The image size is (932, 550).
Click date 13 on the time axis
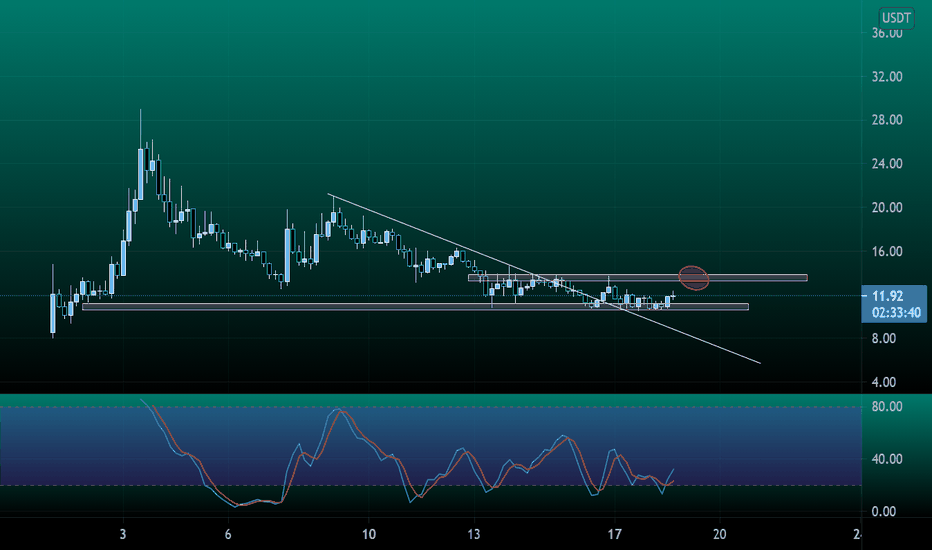coord(474,534)
